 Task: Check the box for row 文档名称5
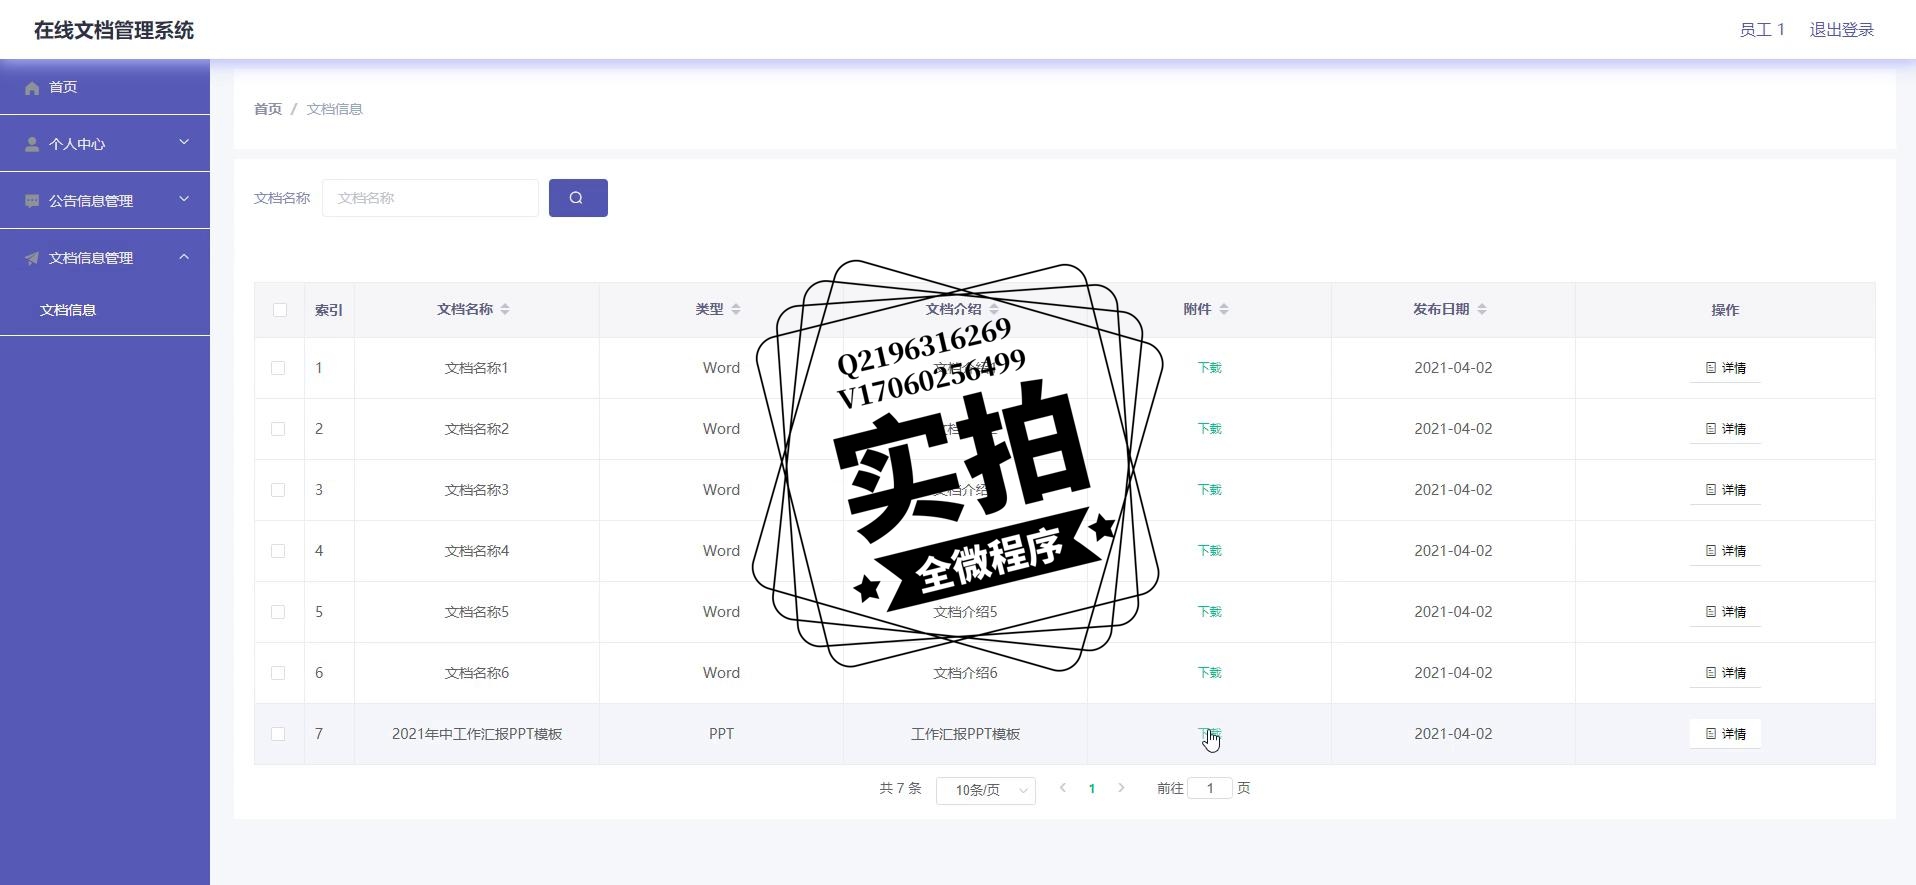[x=278, y=612]
